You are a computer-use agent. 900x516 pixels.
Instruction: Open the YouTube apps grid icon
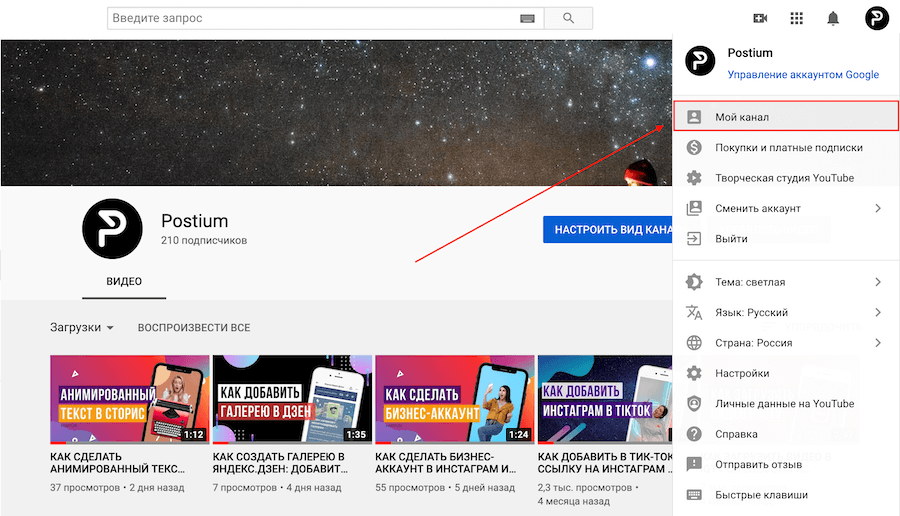point(796,18)
